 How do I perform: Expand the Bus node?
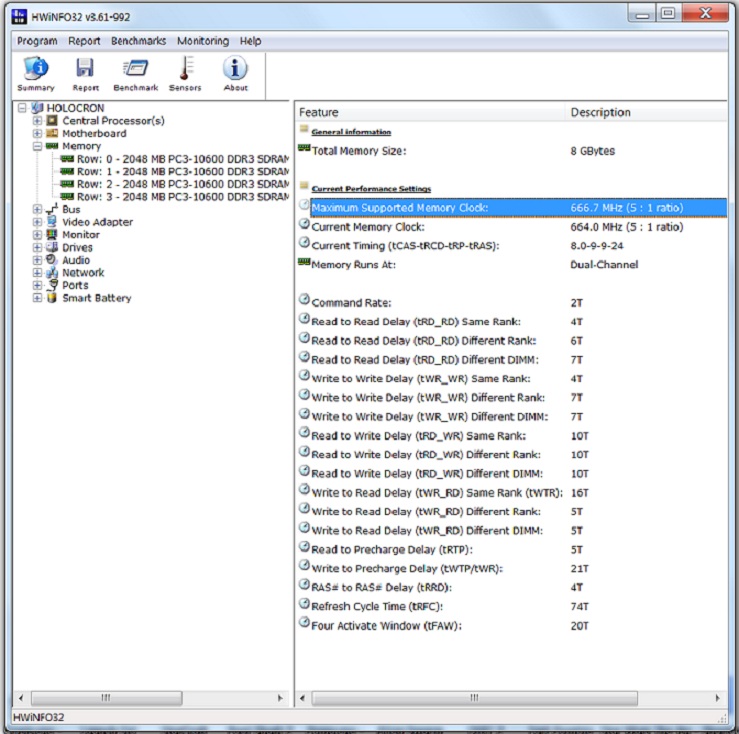tap(37, 209)
